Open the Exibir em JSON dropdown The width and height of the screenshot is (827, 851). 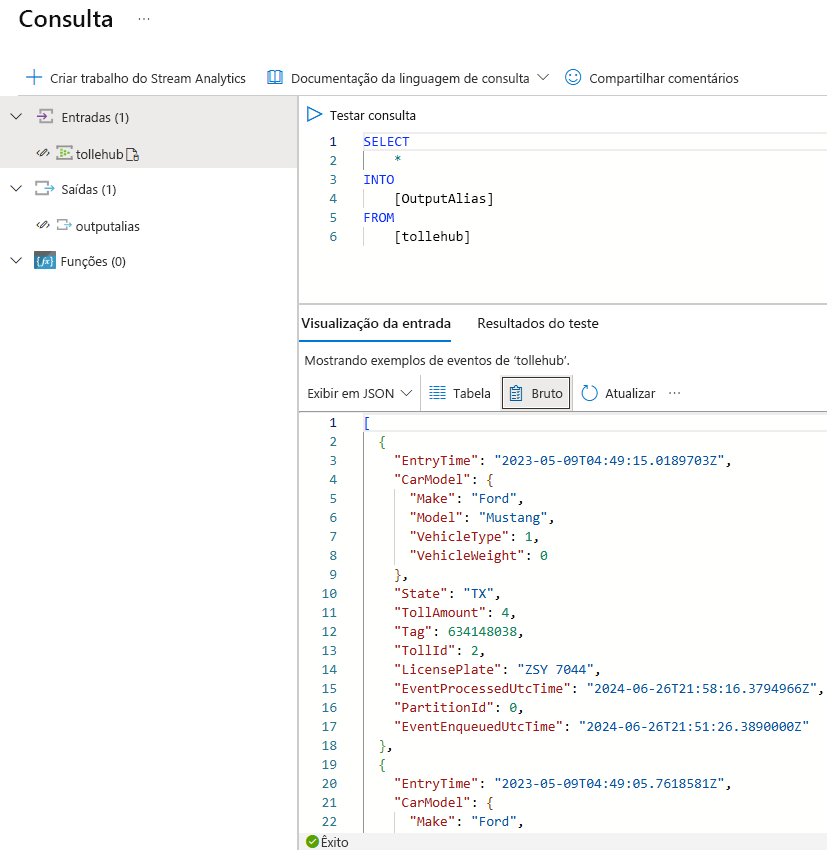click(x=359, y=394)
